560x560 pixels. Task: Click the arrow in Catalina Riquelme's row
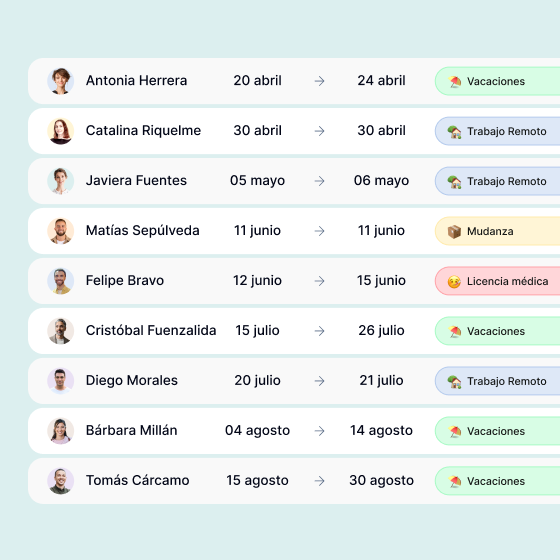[319, 131]
